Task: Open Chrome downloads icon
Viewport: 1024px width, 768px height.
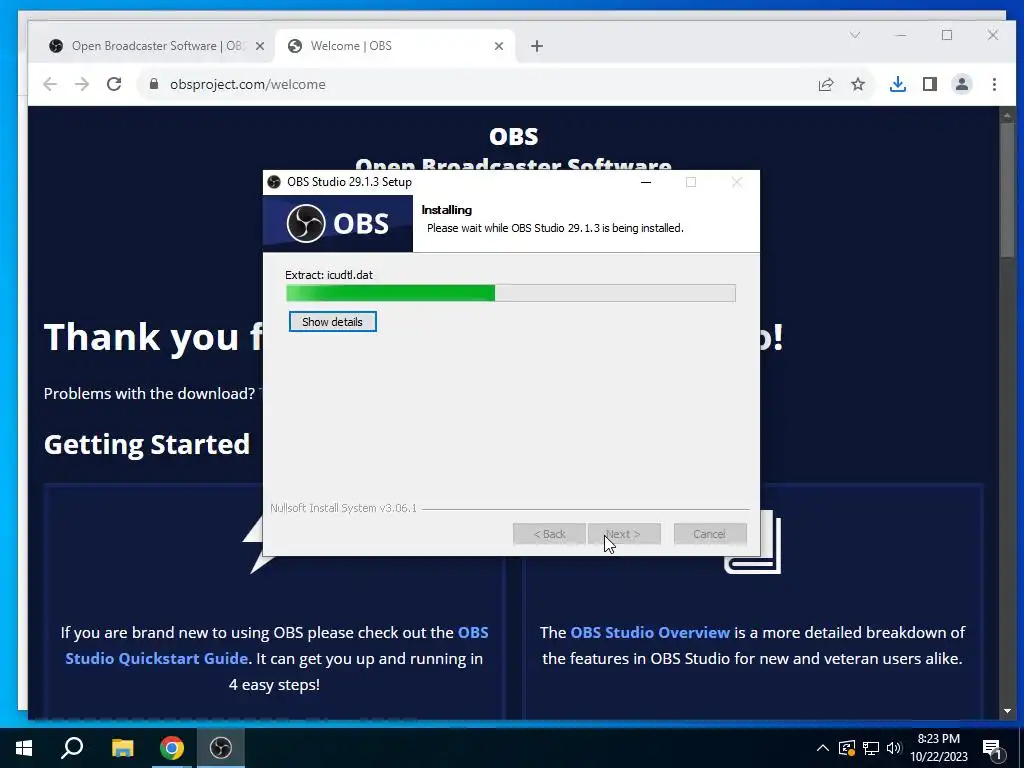Action: click(x=898, y=84)
